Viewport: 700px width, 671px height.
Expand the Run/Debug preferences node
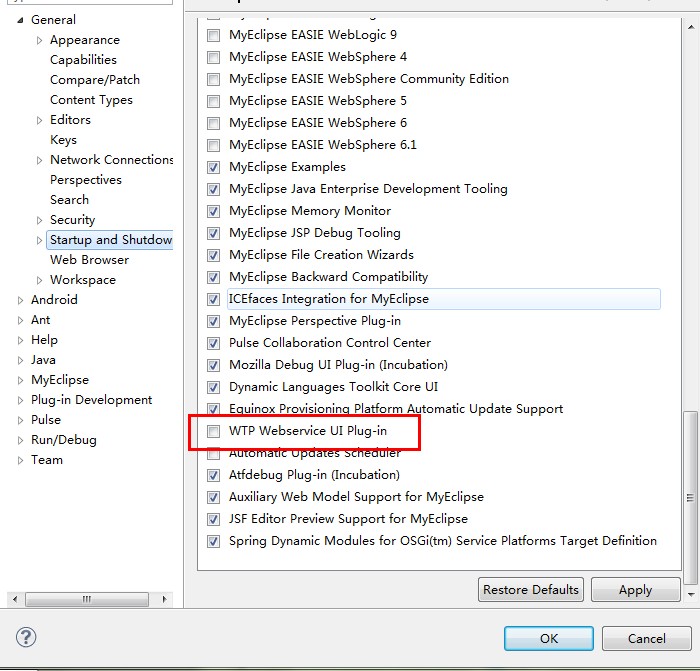point(20,440)
